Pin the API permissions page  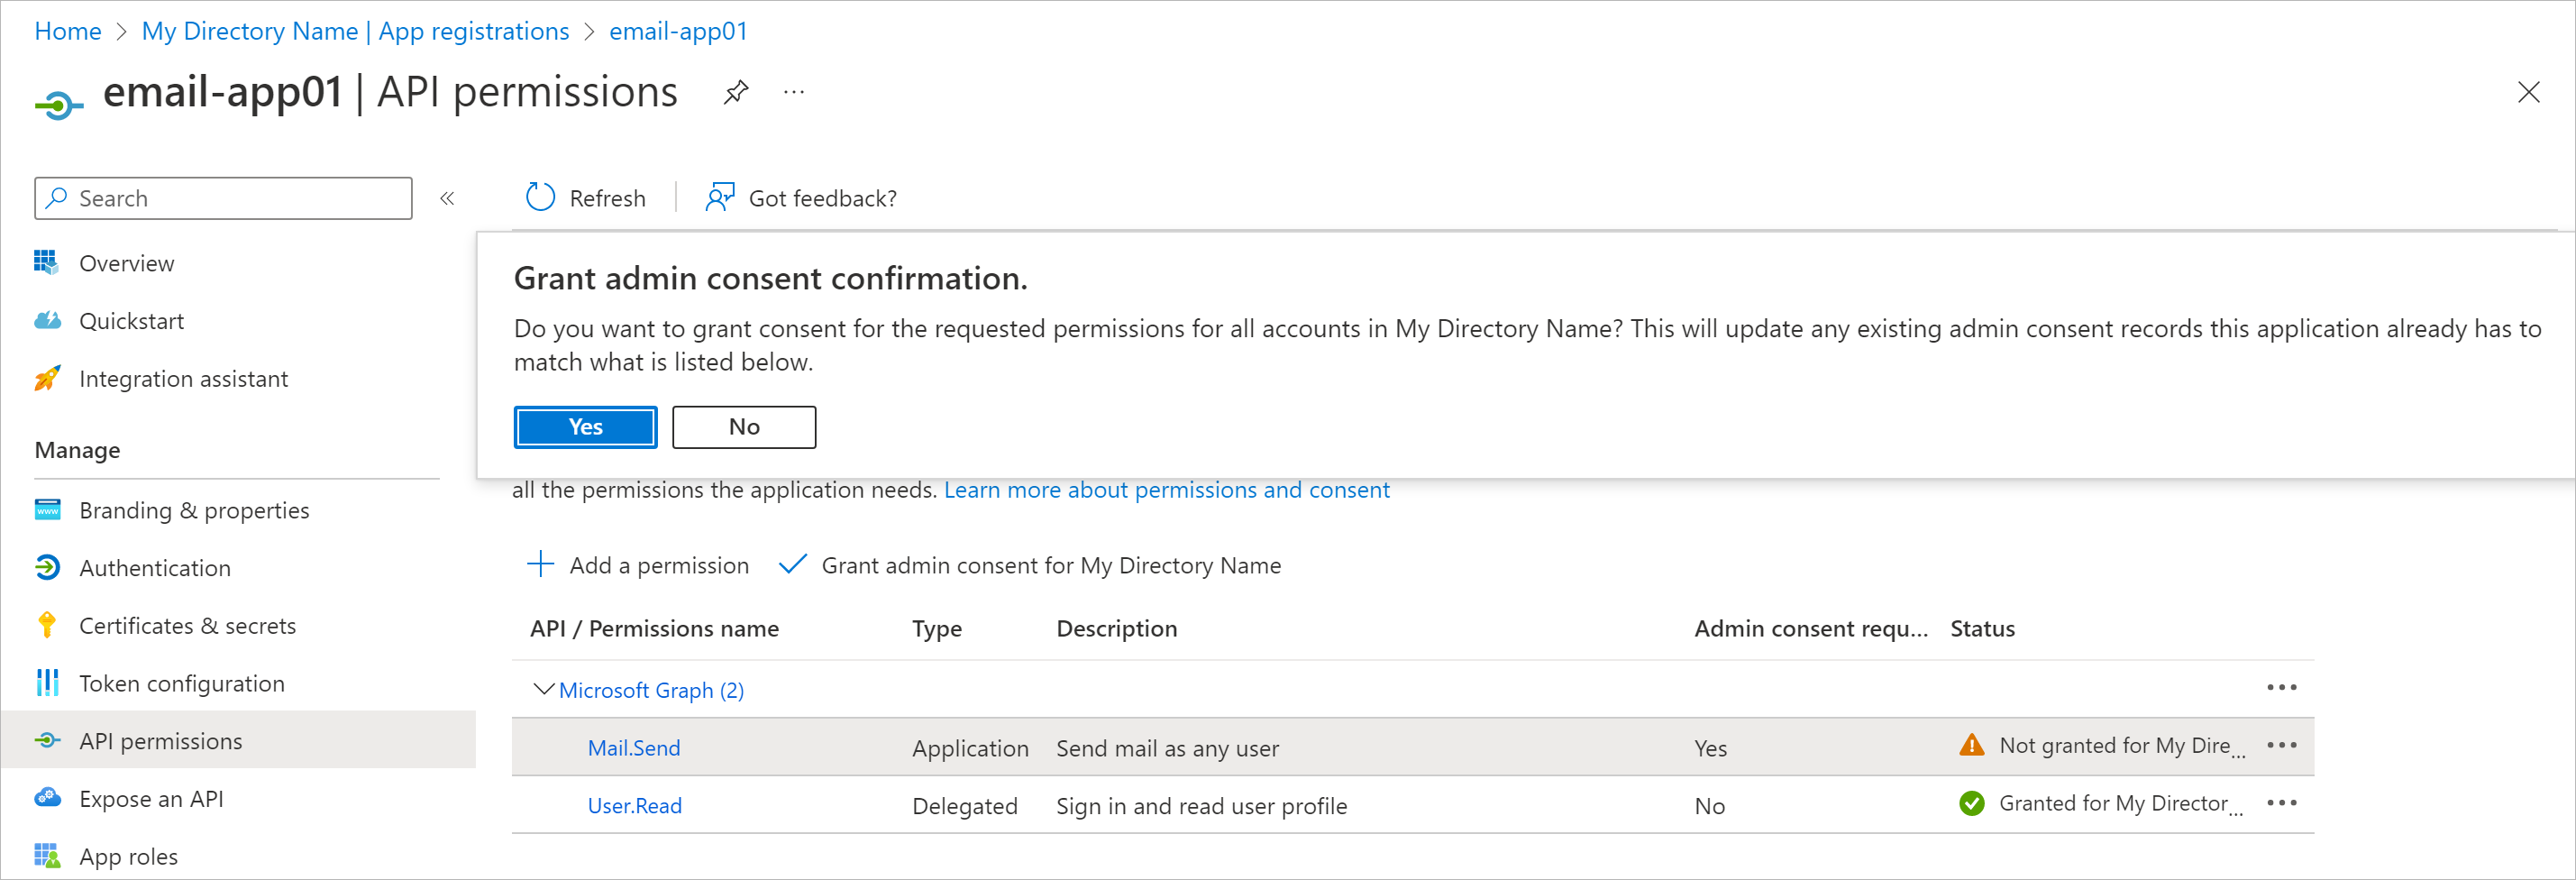[x=736, y=91]
